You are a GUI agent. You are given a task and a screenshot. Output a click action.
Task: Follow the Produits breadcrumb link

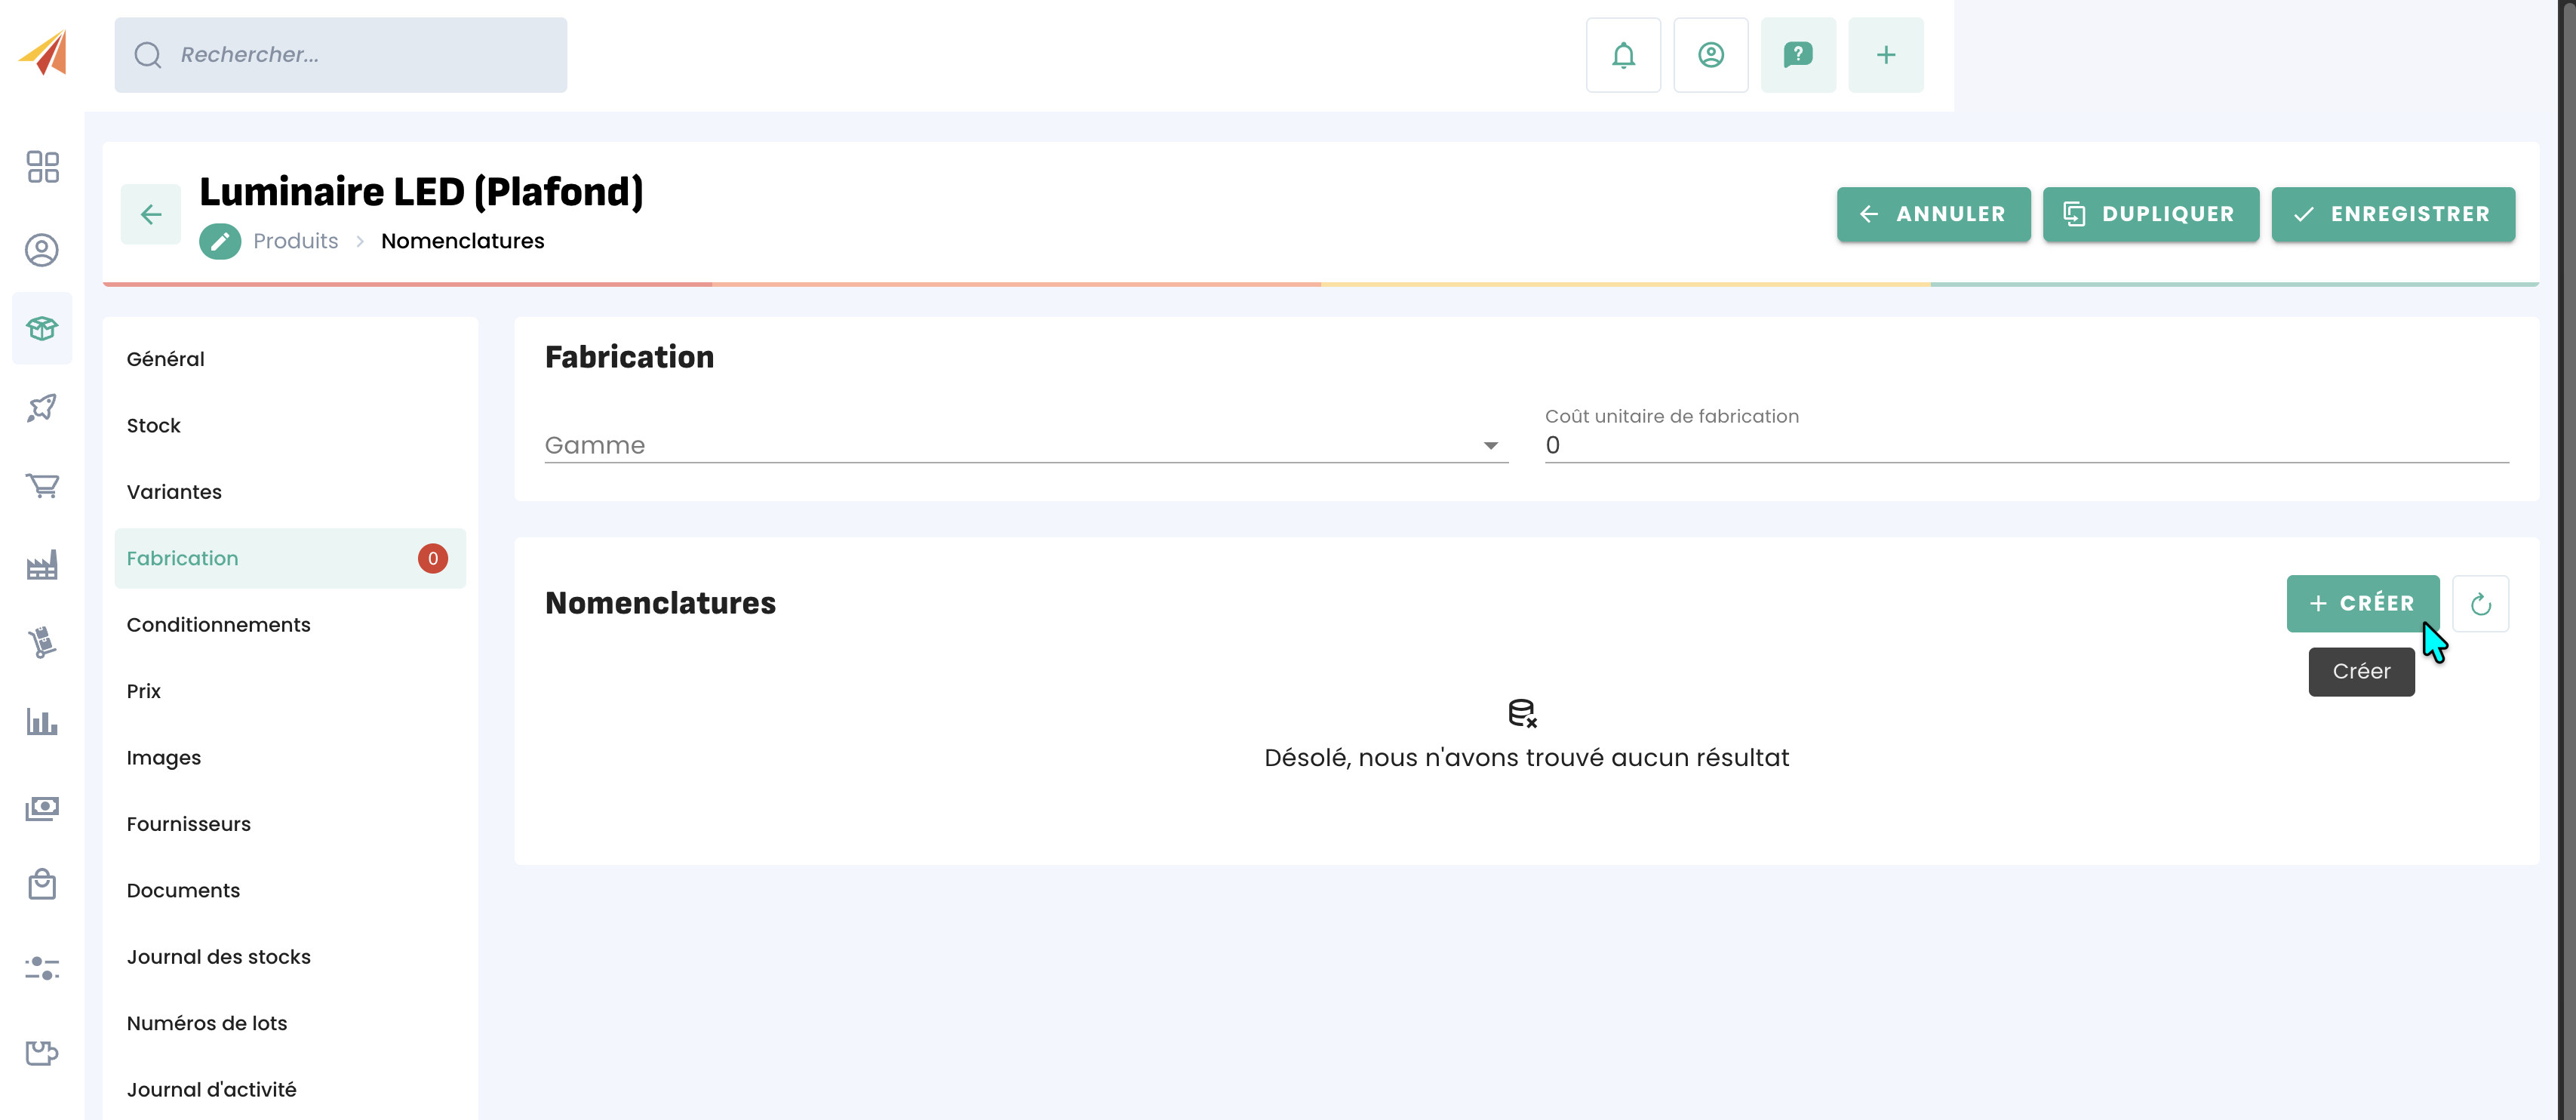tap(295, 241)
